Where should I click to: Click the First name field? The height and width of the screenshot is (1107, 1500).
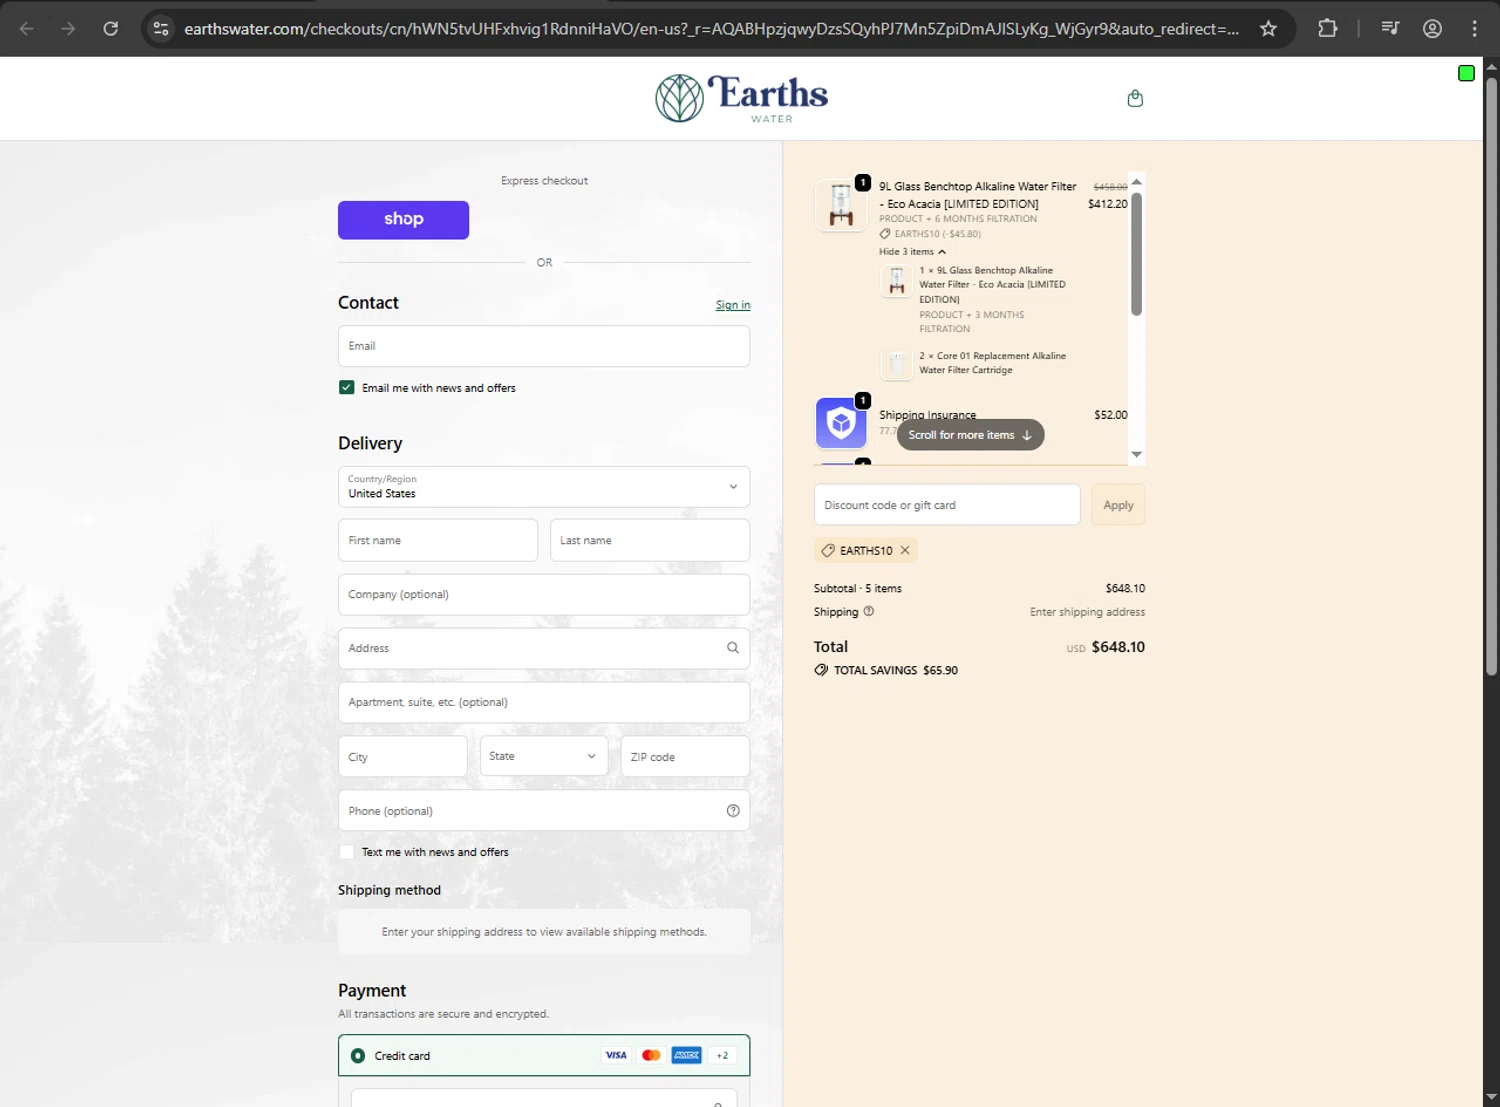point(438,540)
